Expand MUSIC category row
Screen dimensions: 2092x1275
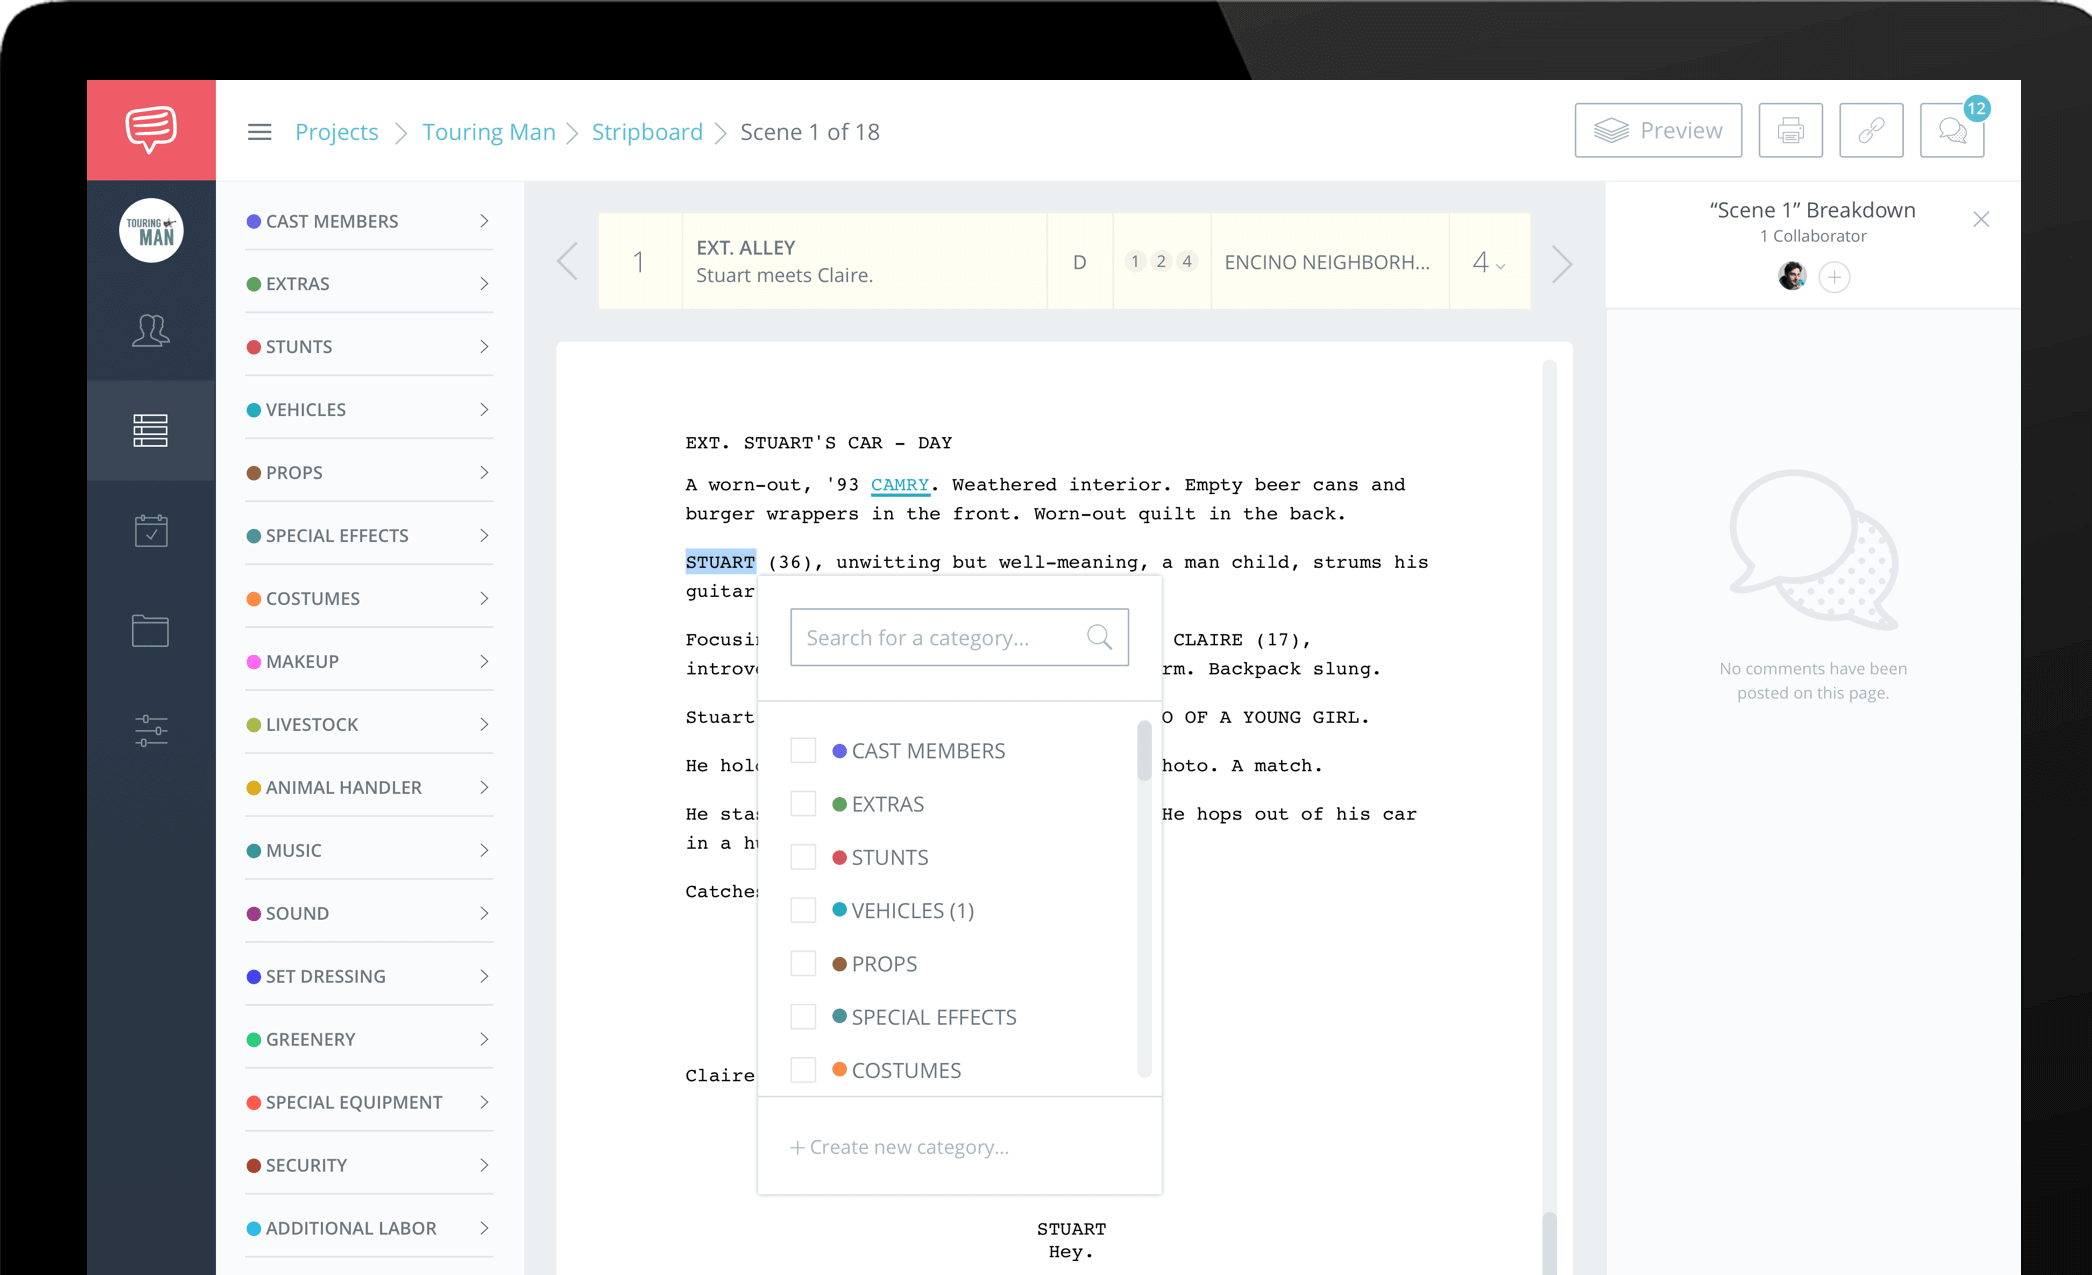(369, 851)
